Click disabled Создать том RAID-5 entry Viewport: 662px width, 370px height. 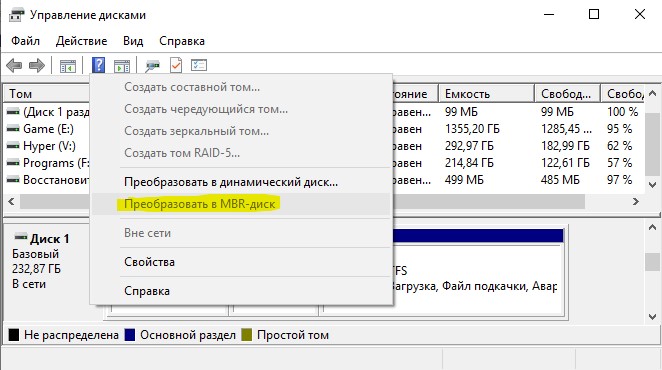tap(241, 153)
